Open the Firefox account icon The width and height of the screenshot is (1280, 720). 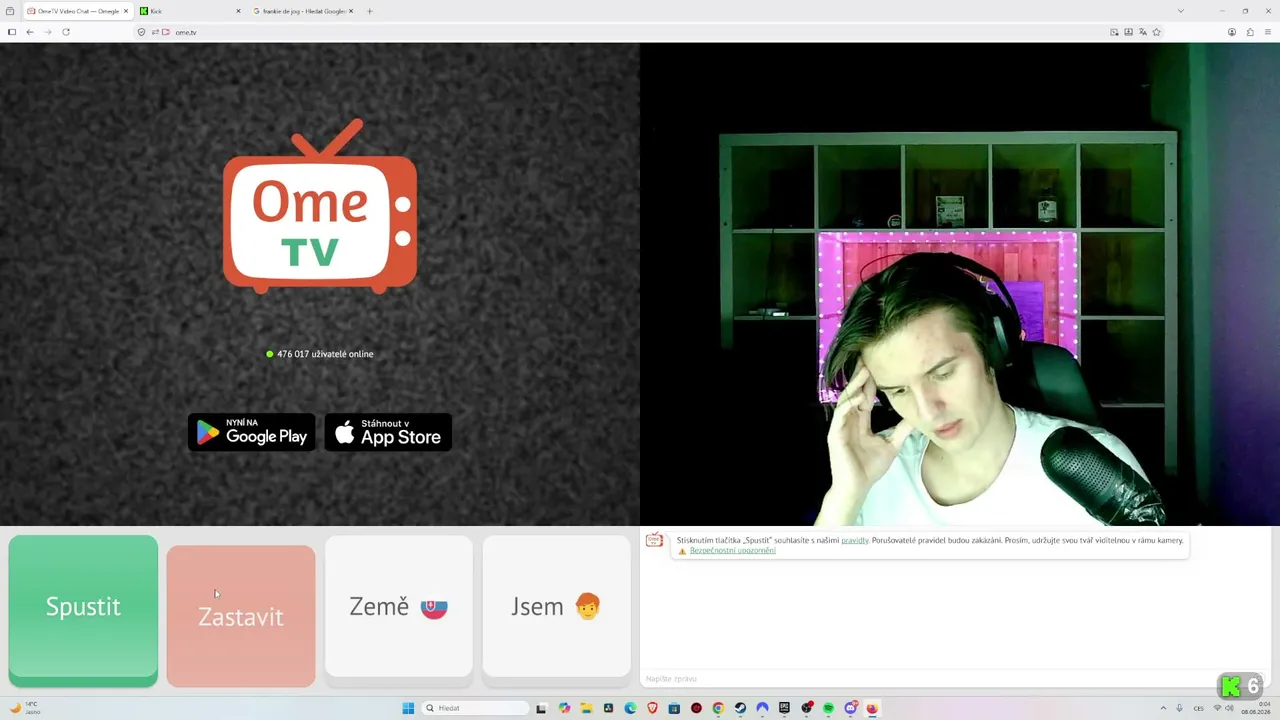click(1232, 32)
